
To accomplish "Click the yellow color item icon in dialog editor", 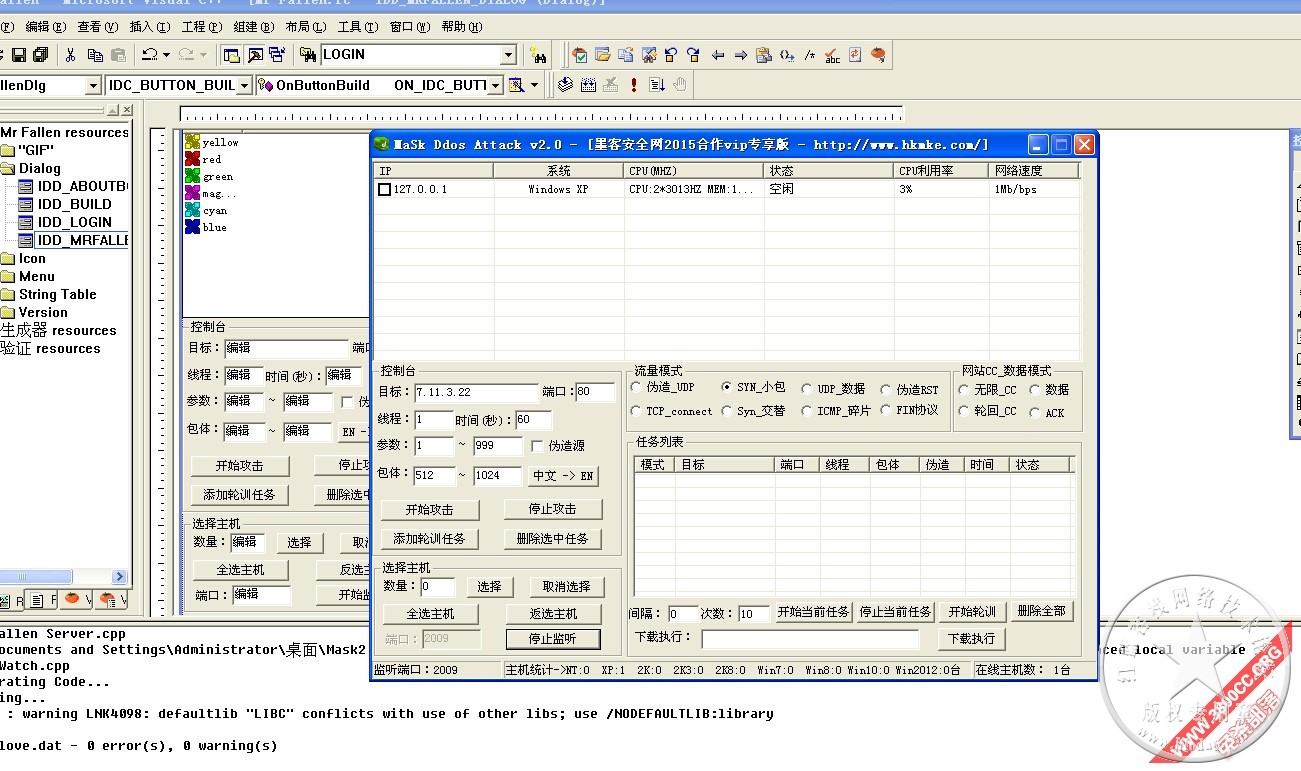I will point(193,142).
